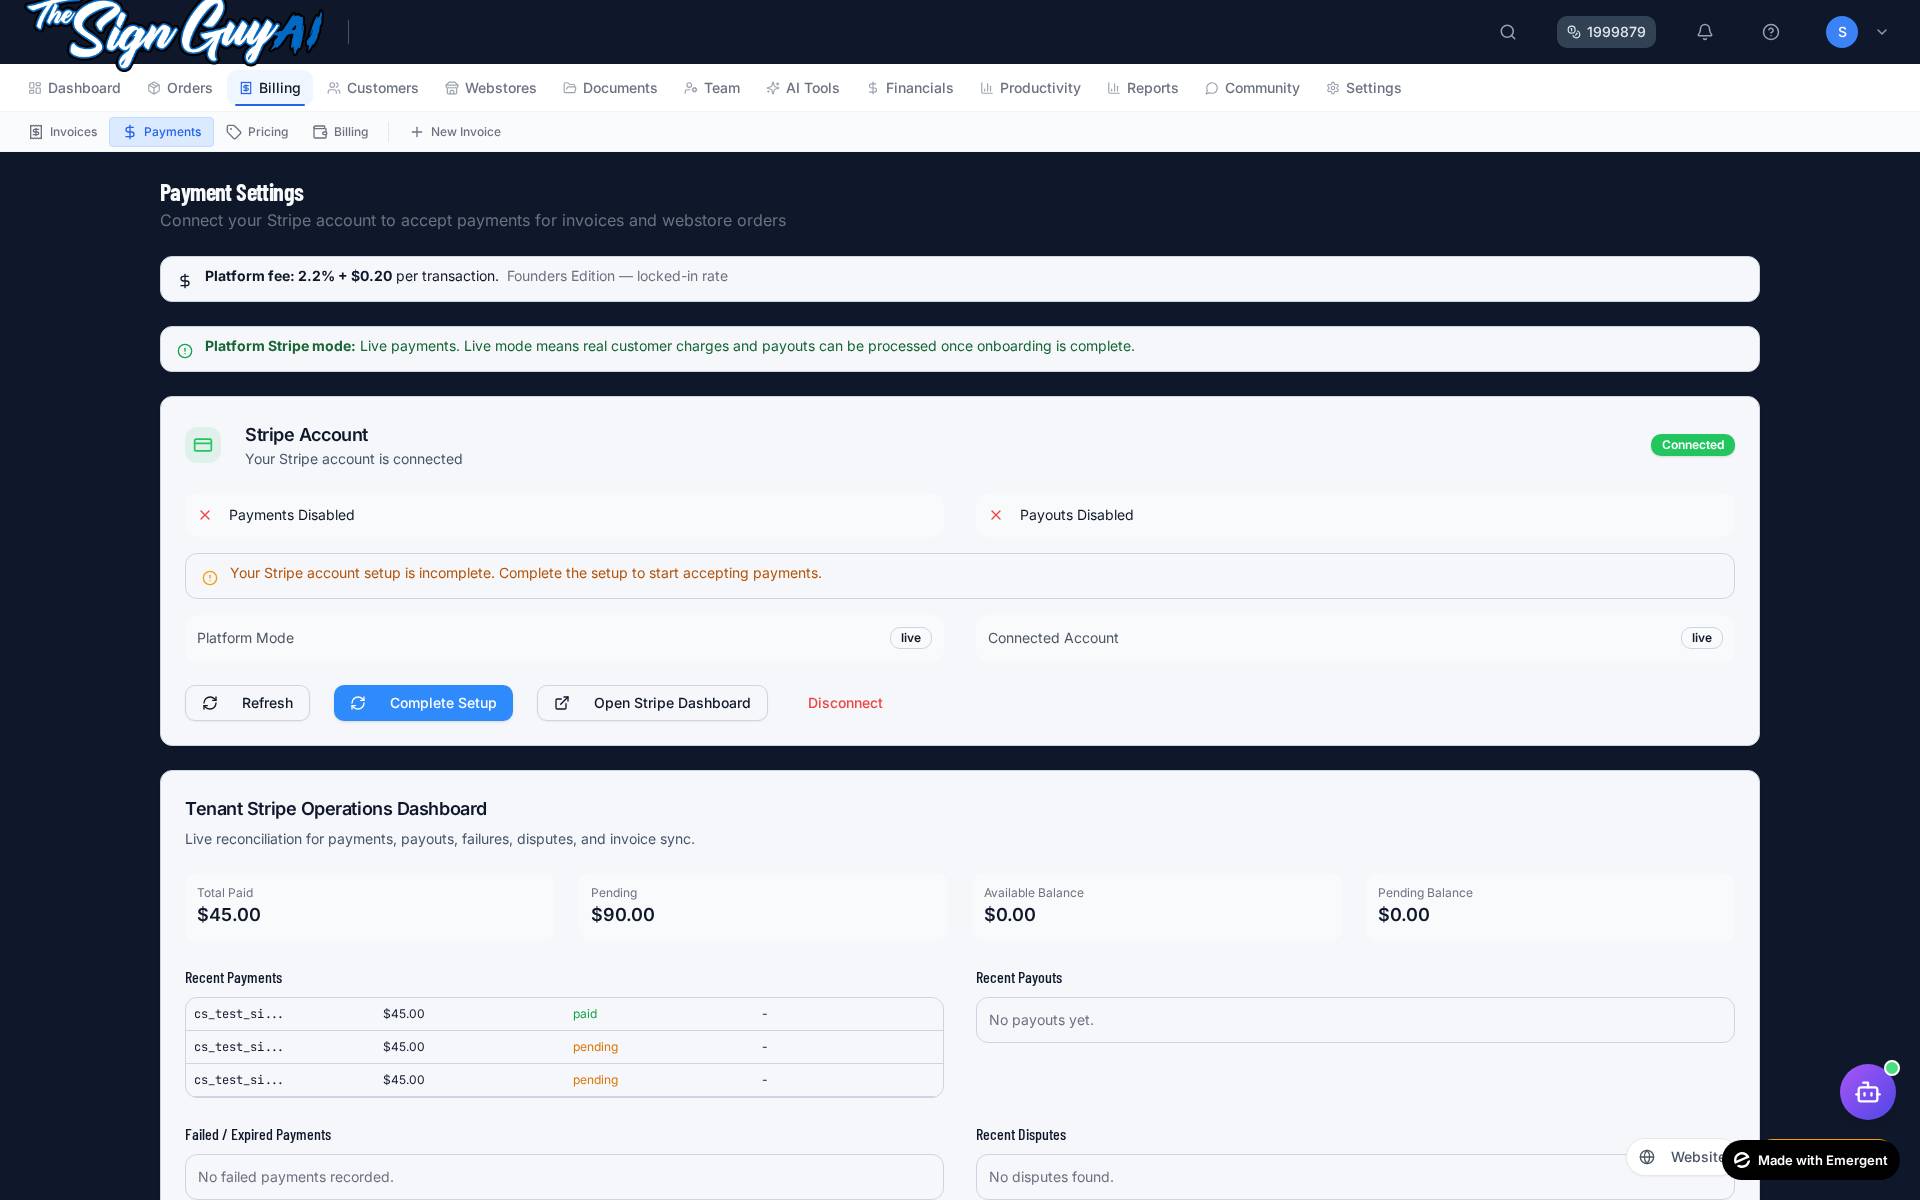The image size is (1920, 1200).
Task: Open the Customers tab
Action: coord(373,88)
